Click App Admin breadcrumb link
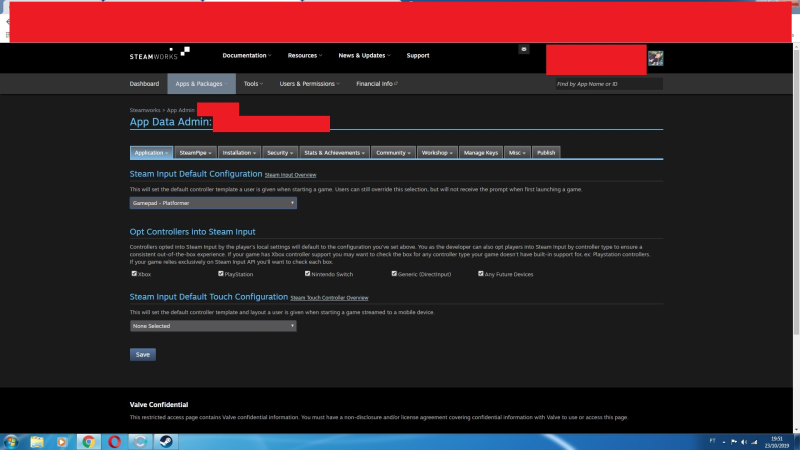This screenshot has width=800, height=450. click(x=181, y=110)
